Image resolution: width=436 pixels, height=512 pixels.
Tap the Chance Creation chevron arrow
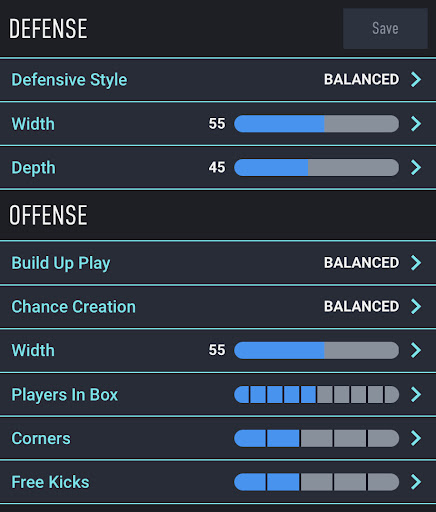point(416,306)
